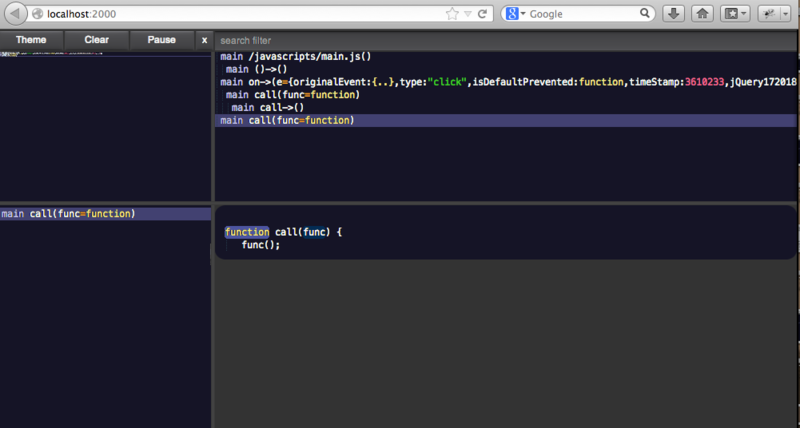Bookmark this page with the star icon
This screenshot has height=428, width=800.
pyautogui.click(x=452, y=14)
